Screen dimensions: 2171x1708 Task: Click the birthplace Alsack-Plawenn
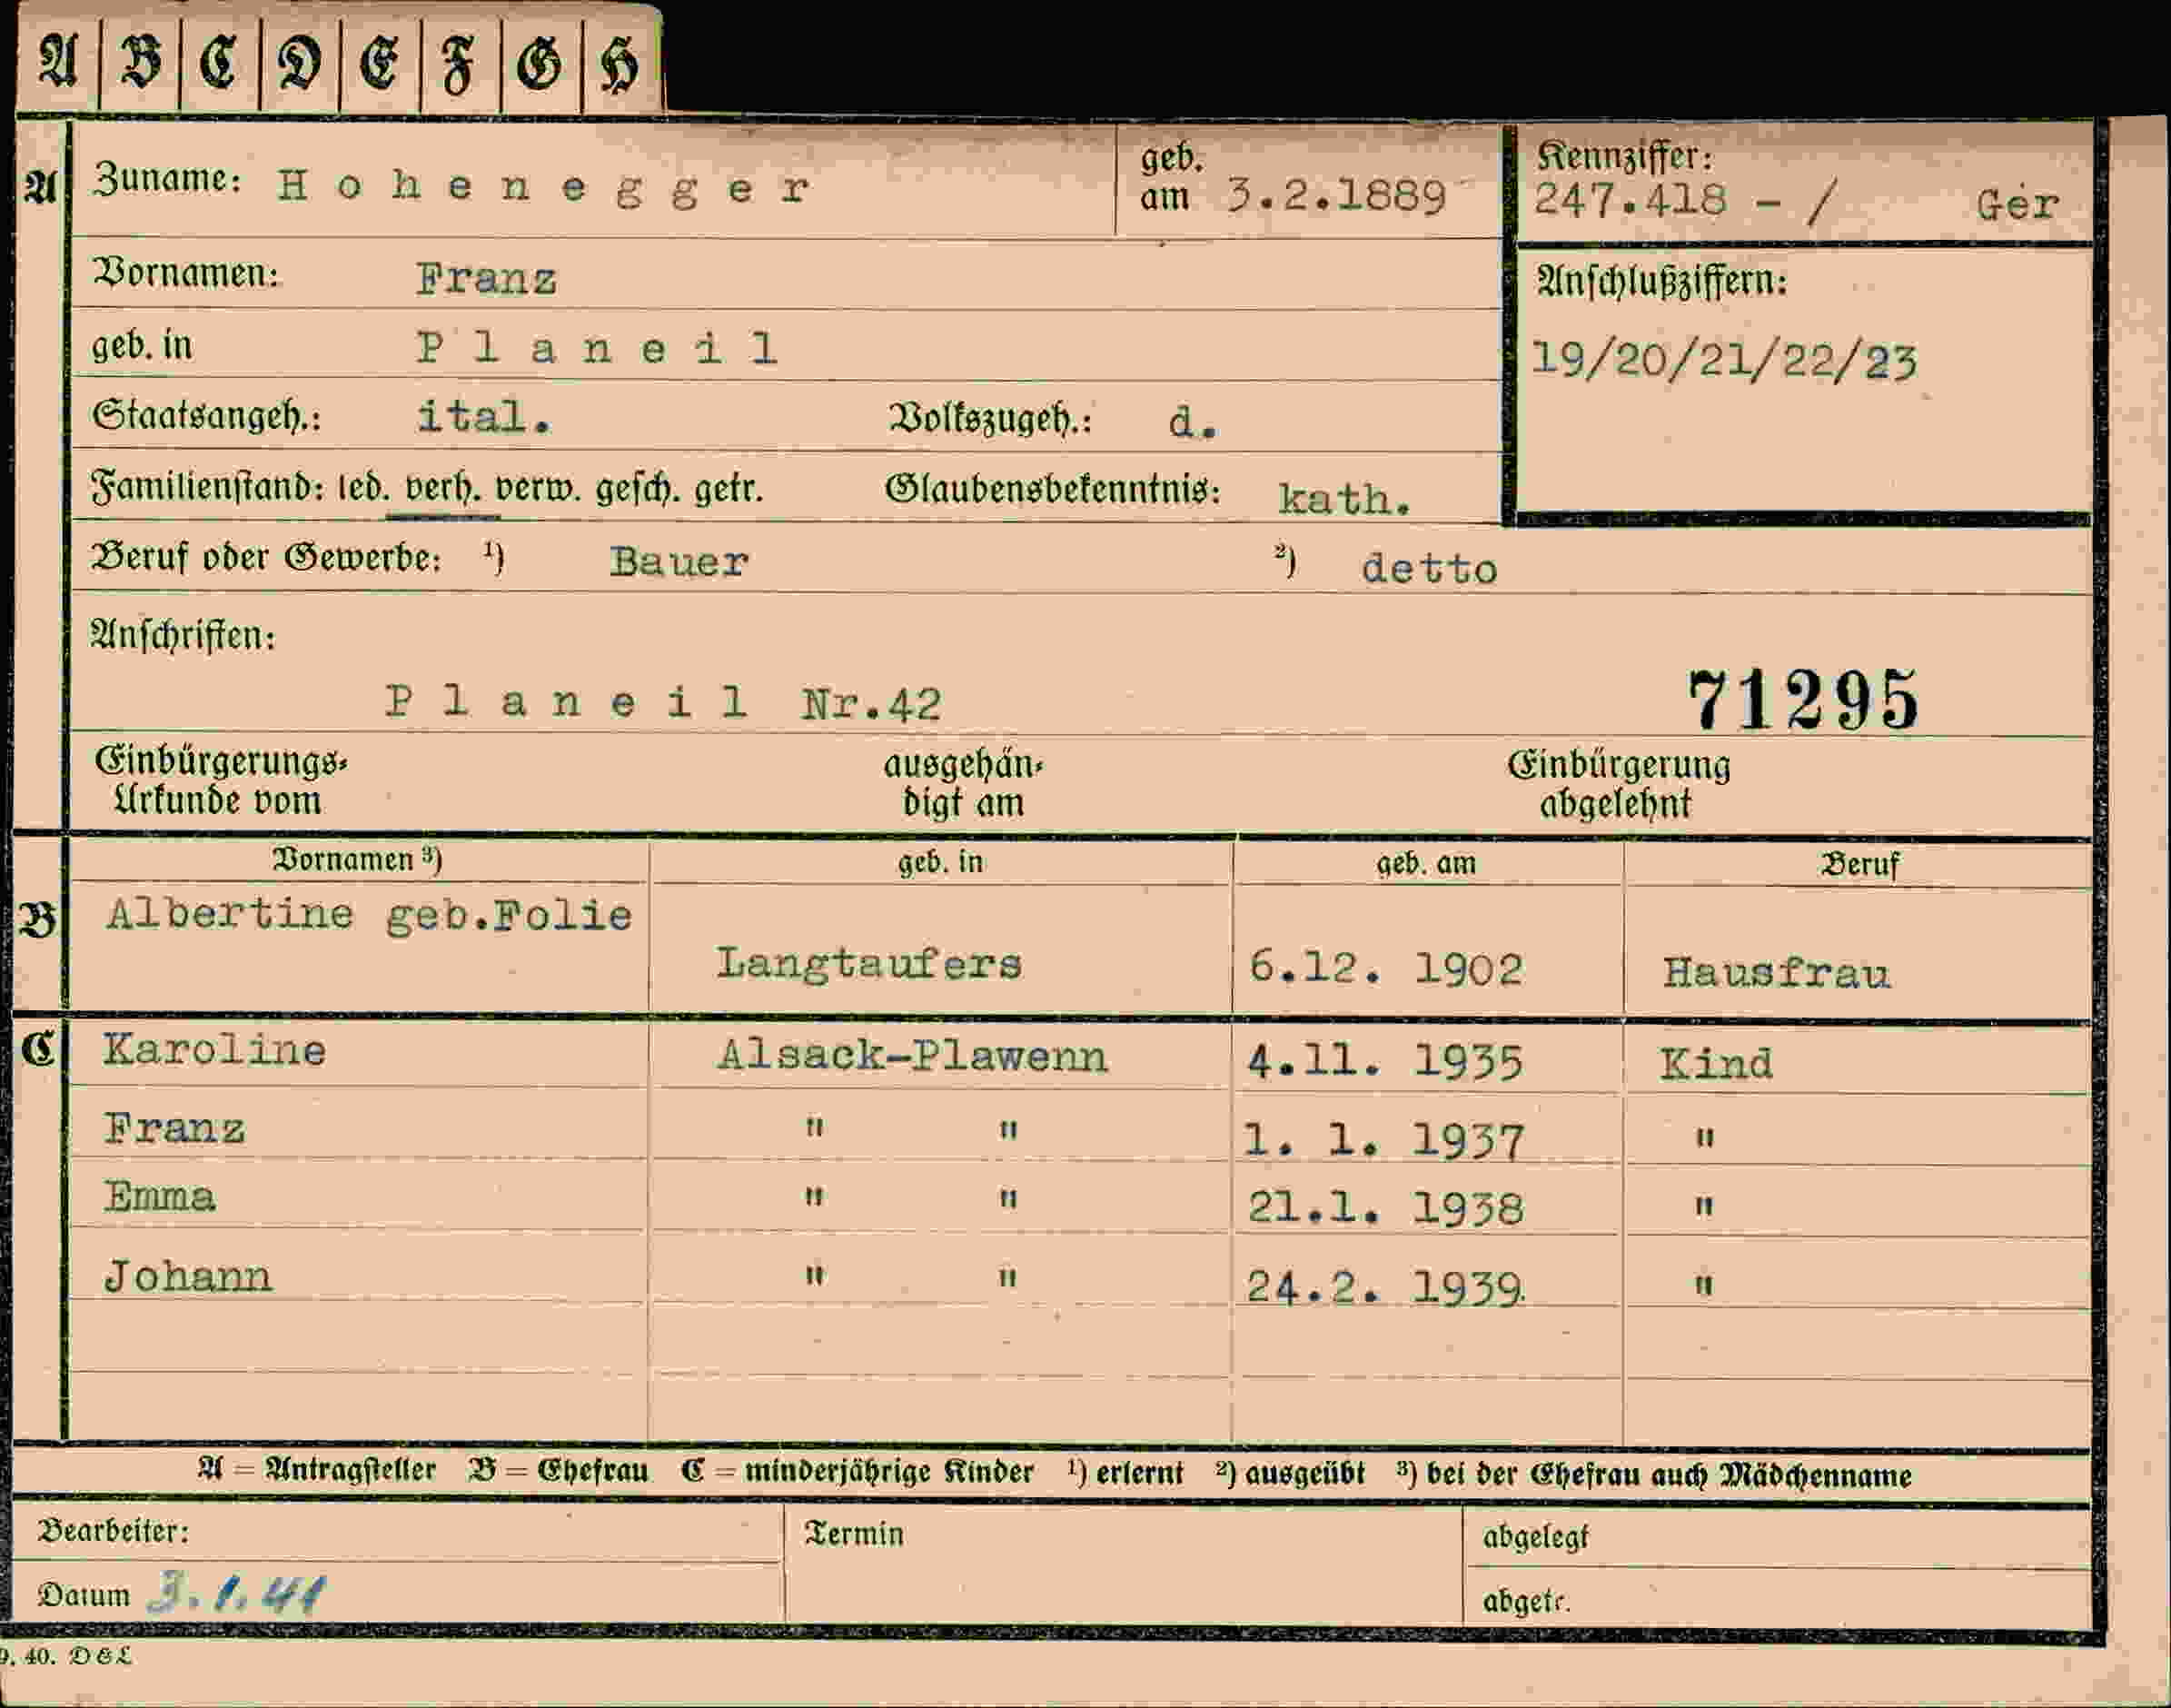pos(912,1055)
